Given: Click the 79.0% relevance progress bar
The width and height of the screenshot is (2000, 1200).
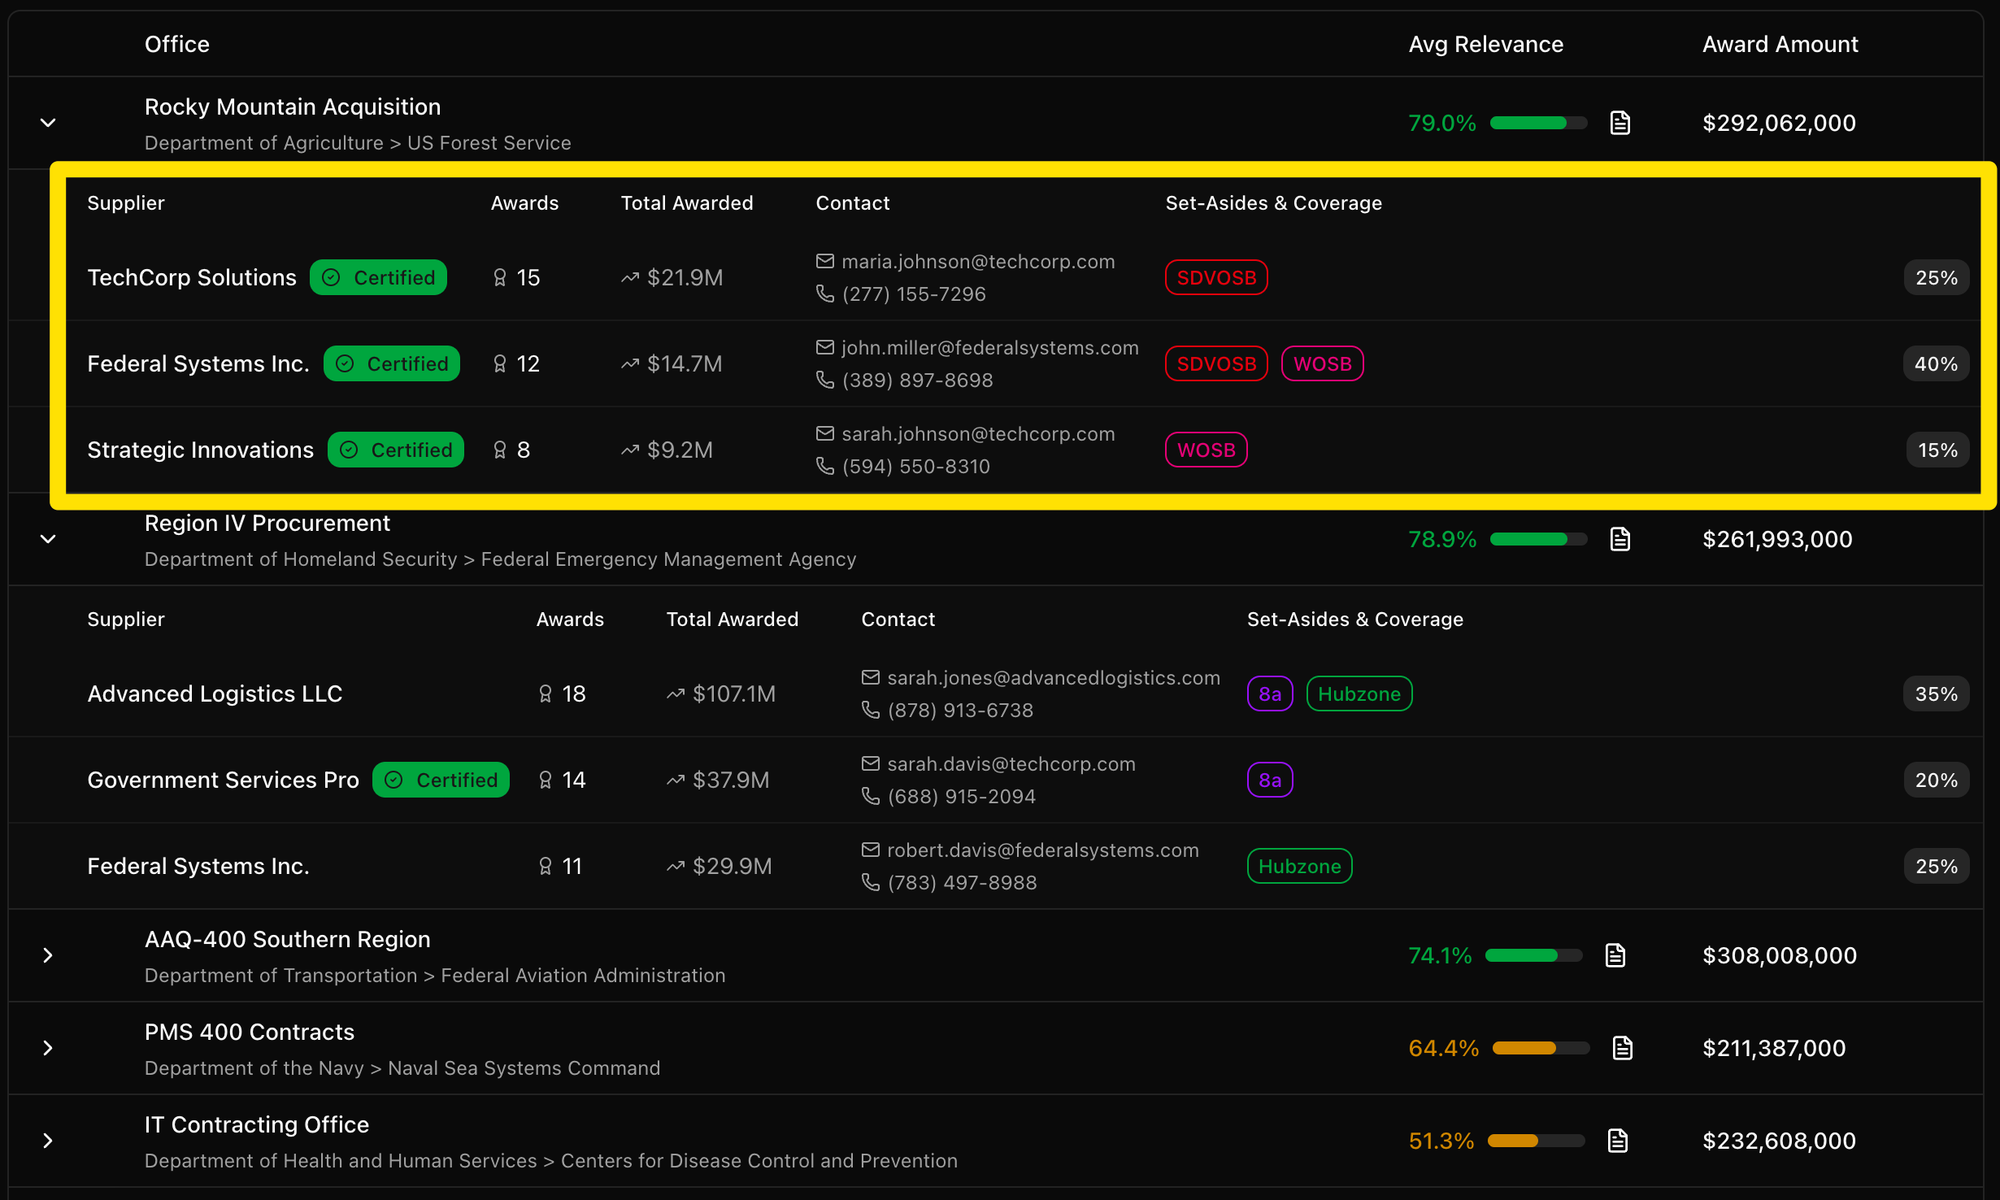Looking at the screenshot, I should [x=1538, y=123].
